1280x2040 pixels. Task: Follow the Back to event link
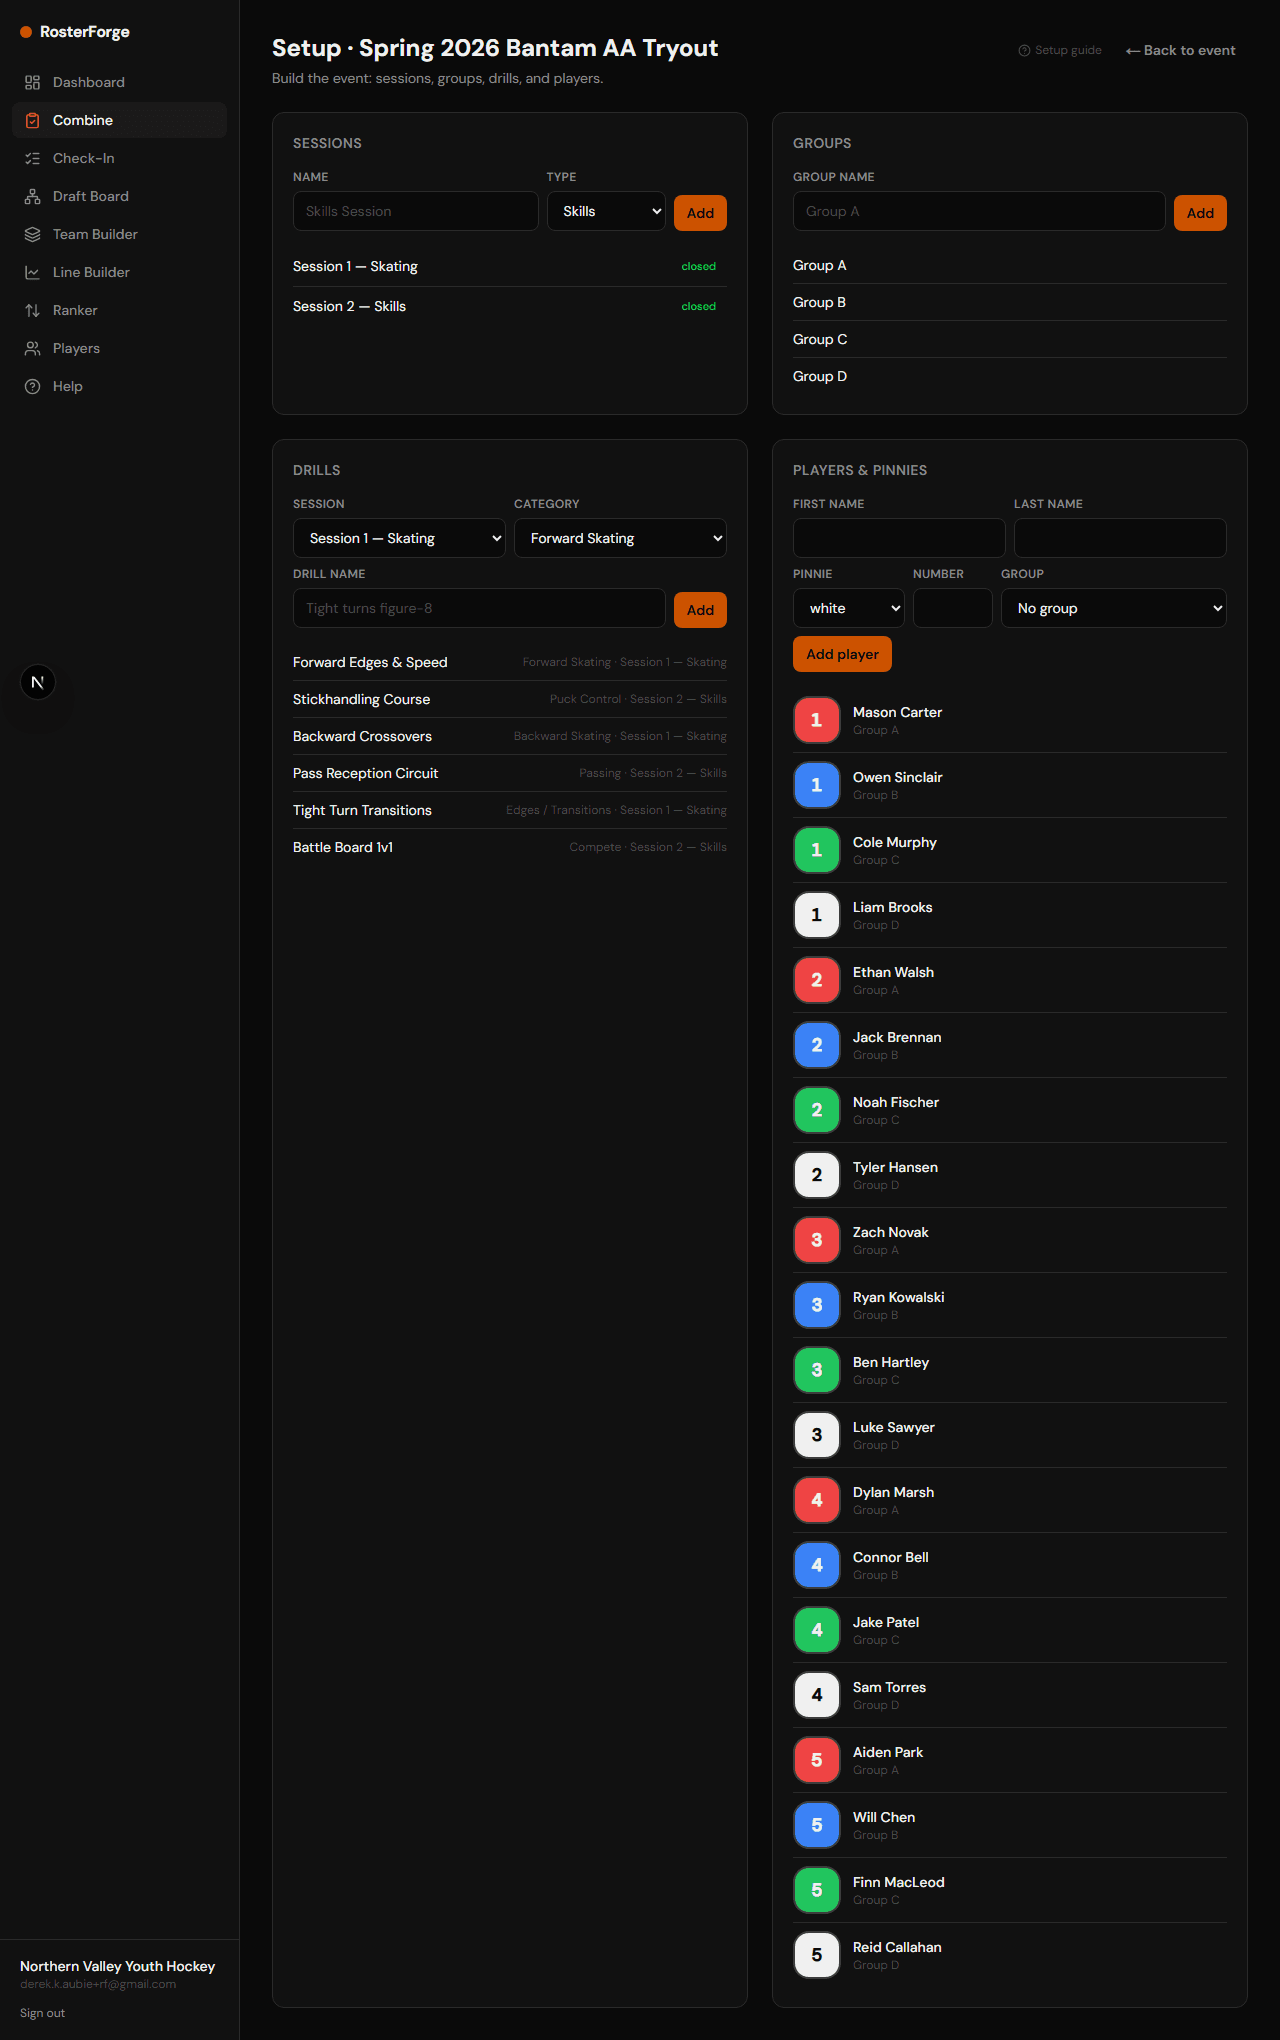coord(1180,50)
